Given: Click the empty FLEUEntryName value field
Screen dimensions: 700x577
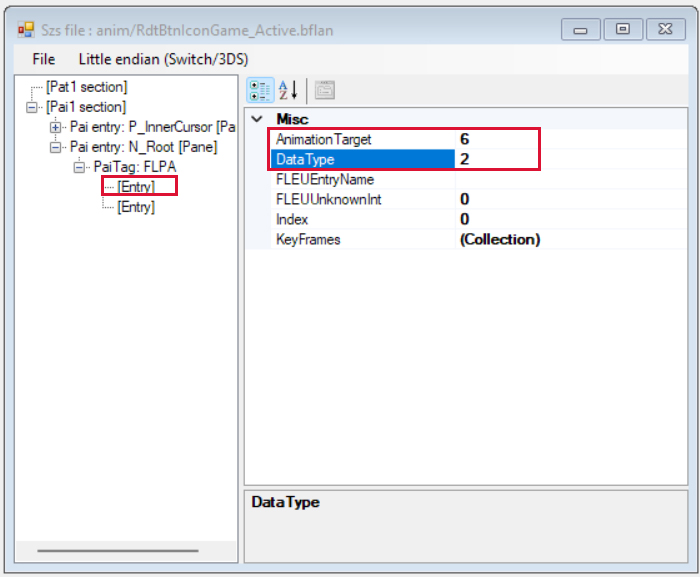Looking at the screenshot, I should coord(571,180).
